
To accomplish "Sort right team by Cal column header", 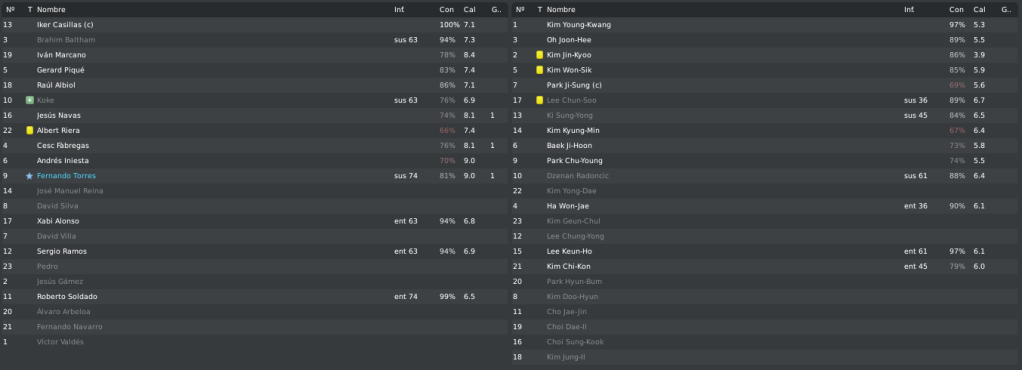I will [980, 10].
